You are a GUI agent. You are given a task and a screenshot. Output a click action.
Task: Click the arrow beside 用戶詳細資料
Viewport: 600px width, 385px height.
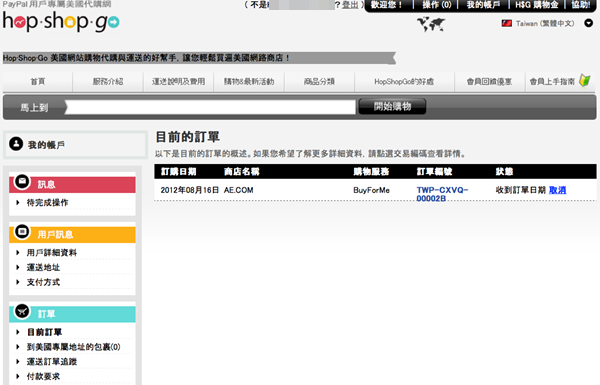[x=18, y=253]
